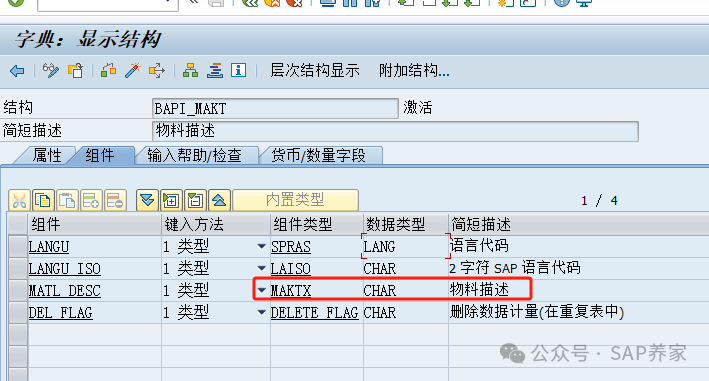
Task: Click the 组件类型 column header
Action: click(317, 224)
